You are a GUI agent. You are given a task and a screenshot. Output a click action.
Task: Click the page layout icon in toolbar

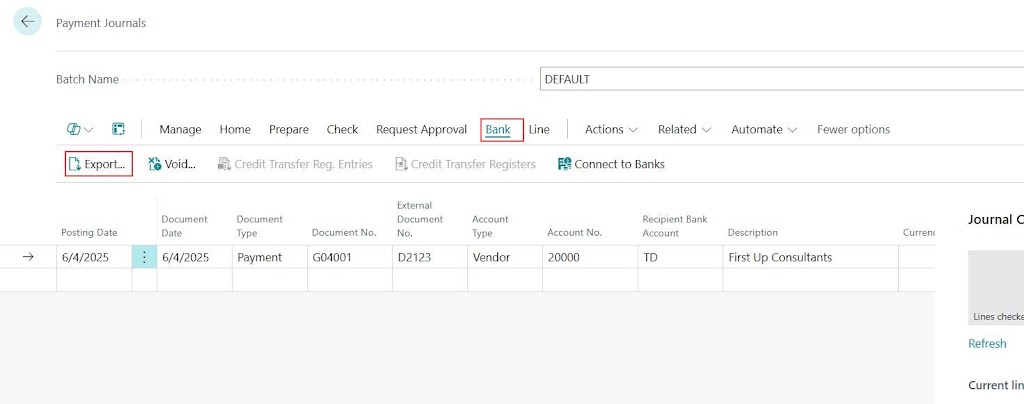[118, 129]
